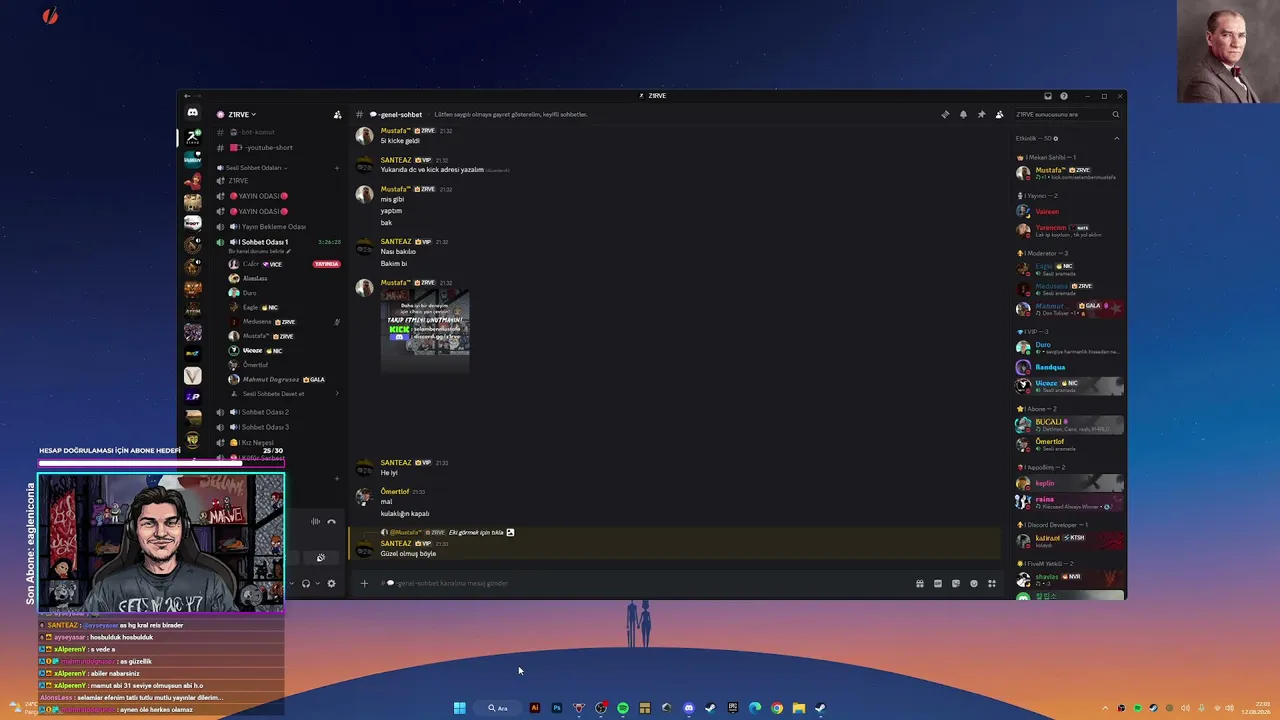Open Discord inbox icon in title bar
This screenshot has width=1280, height=720.
(x=1048, y=96)
